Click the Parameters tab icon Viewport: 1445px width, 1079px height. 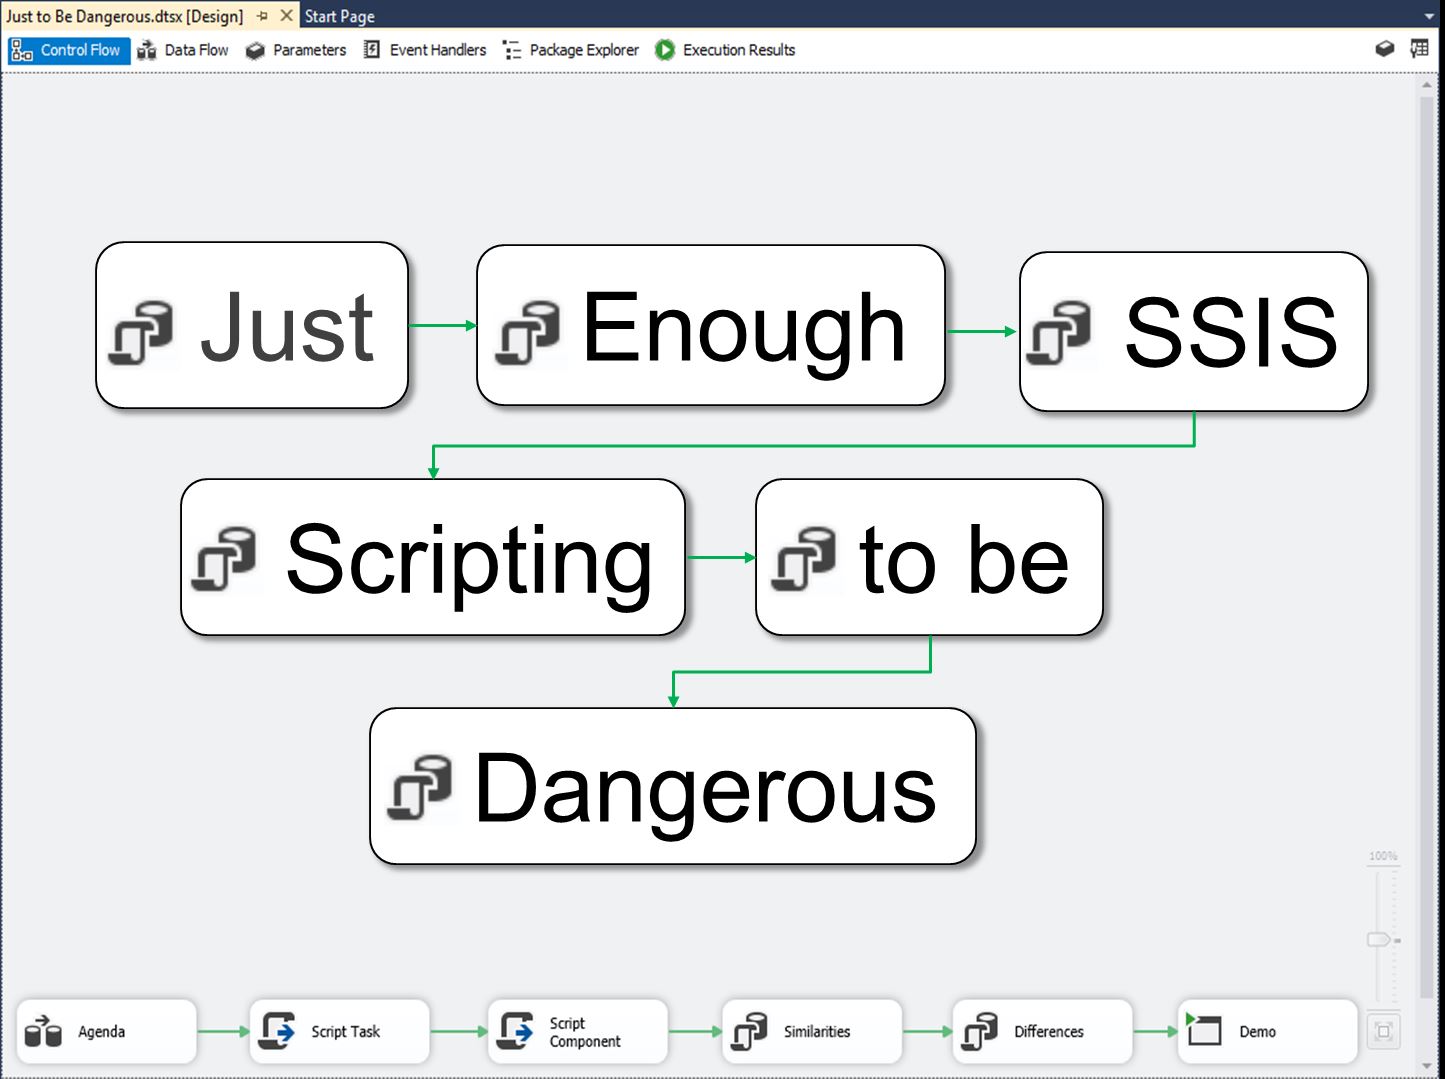click(255, 50)
